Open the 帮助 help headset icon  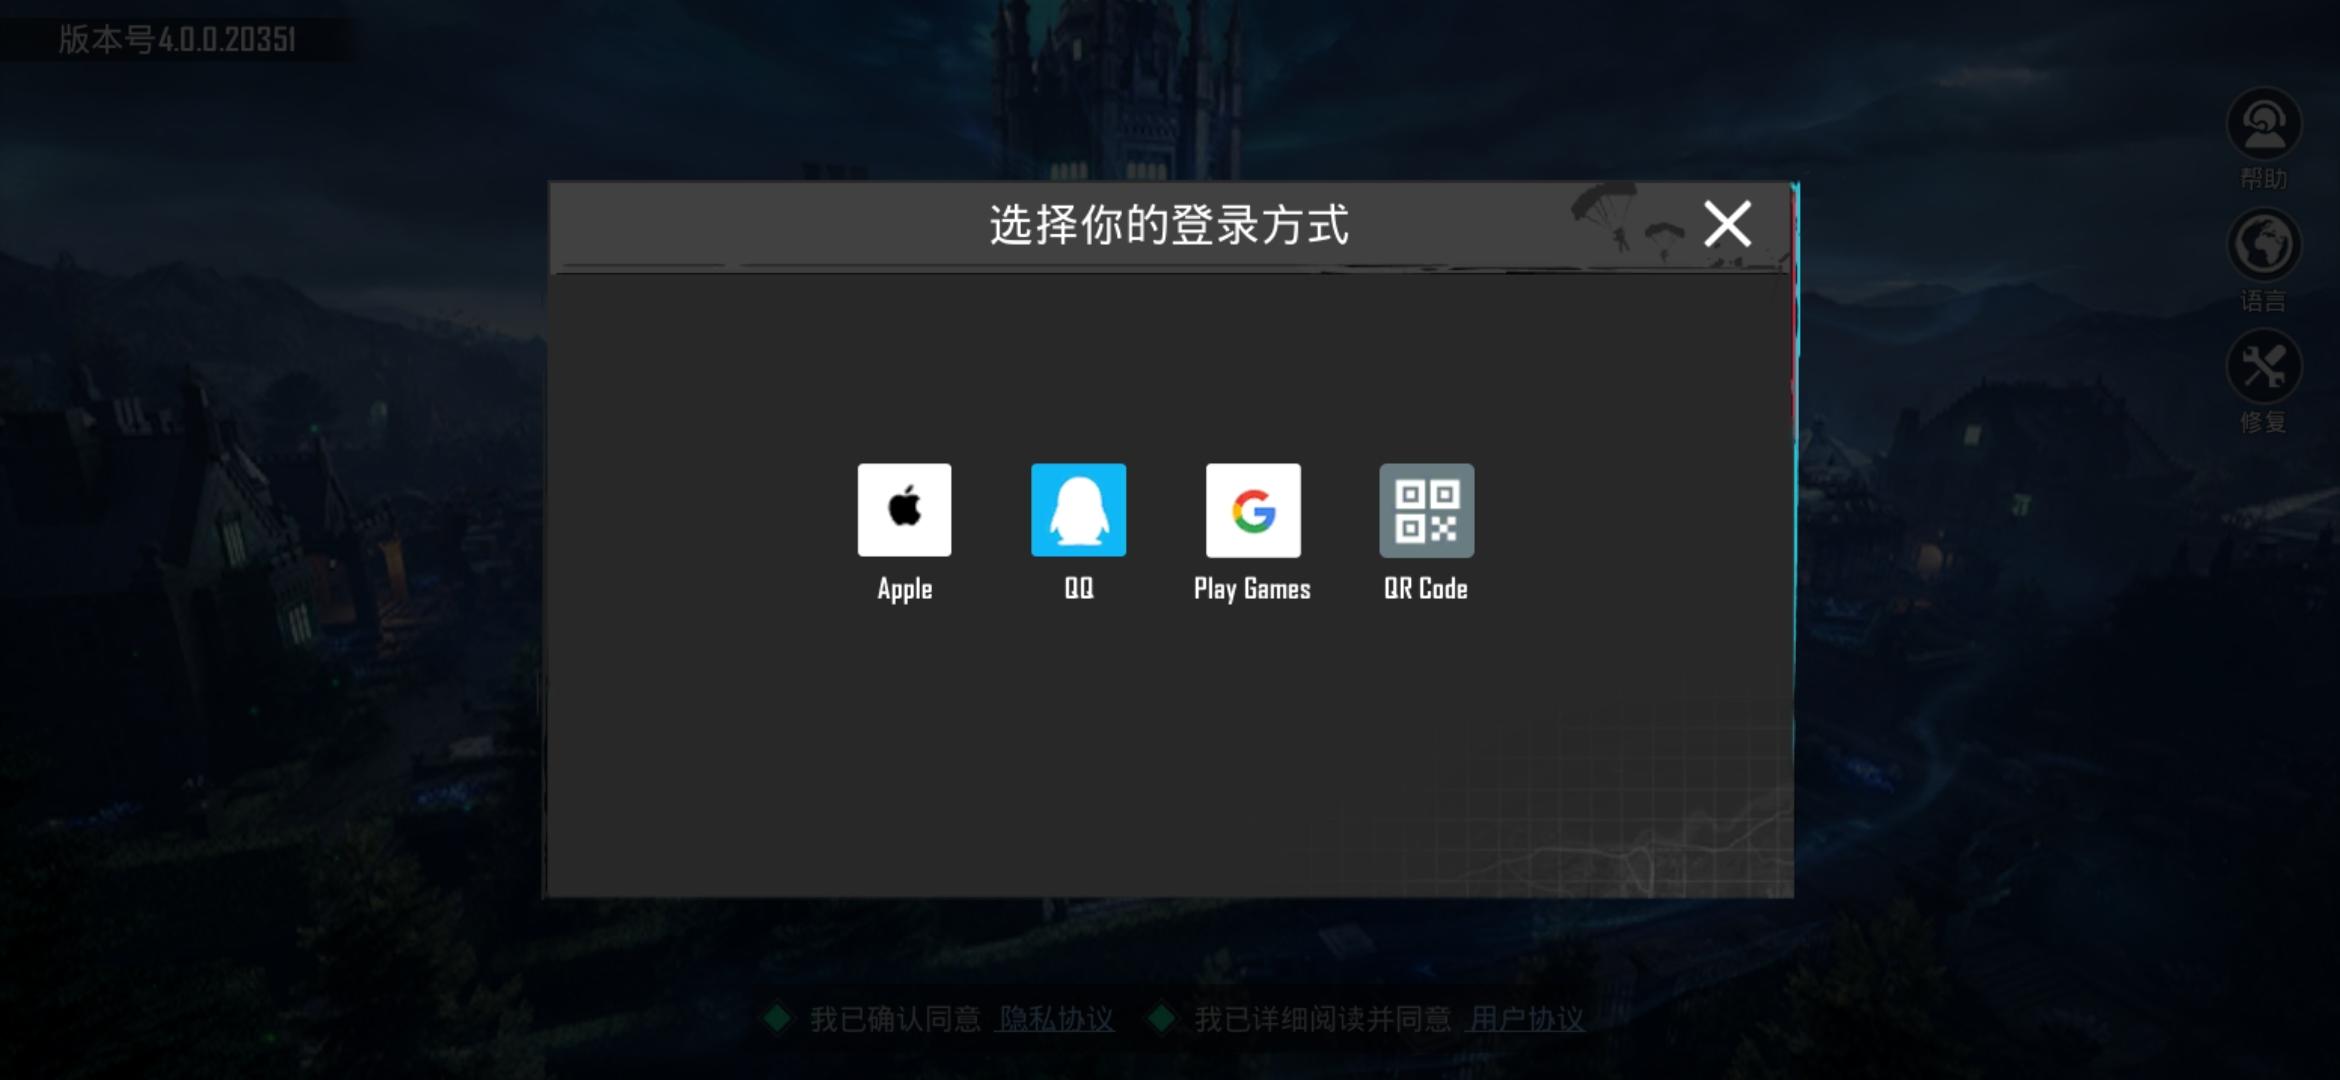[x=2264, y=126]
